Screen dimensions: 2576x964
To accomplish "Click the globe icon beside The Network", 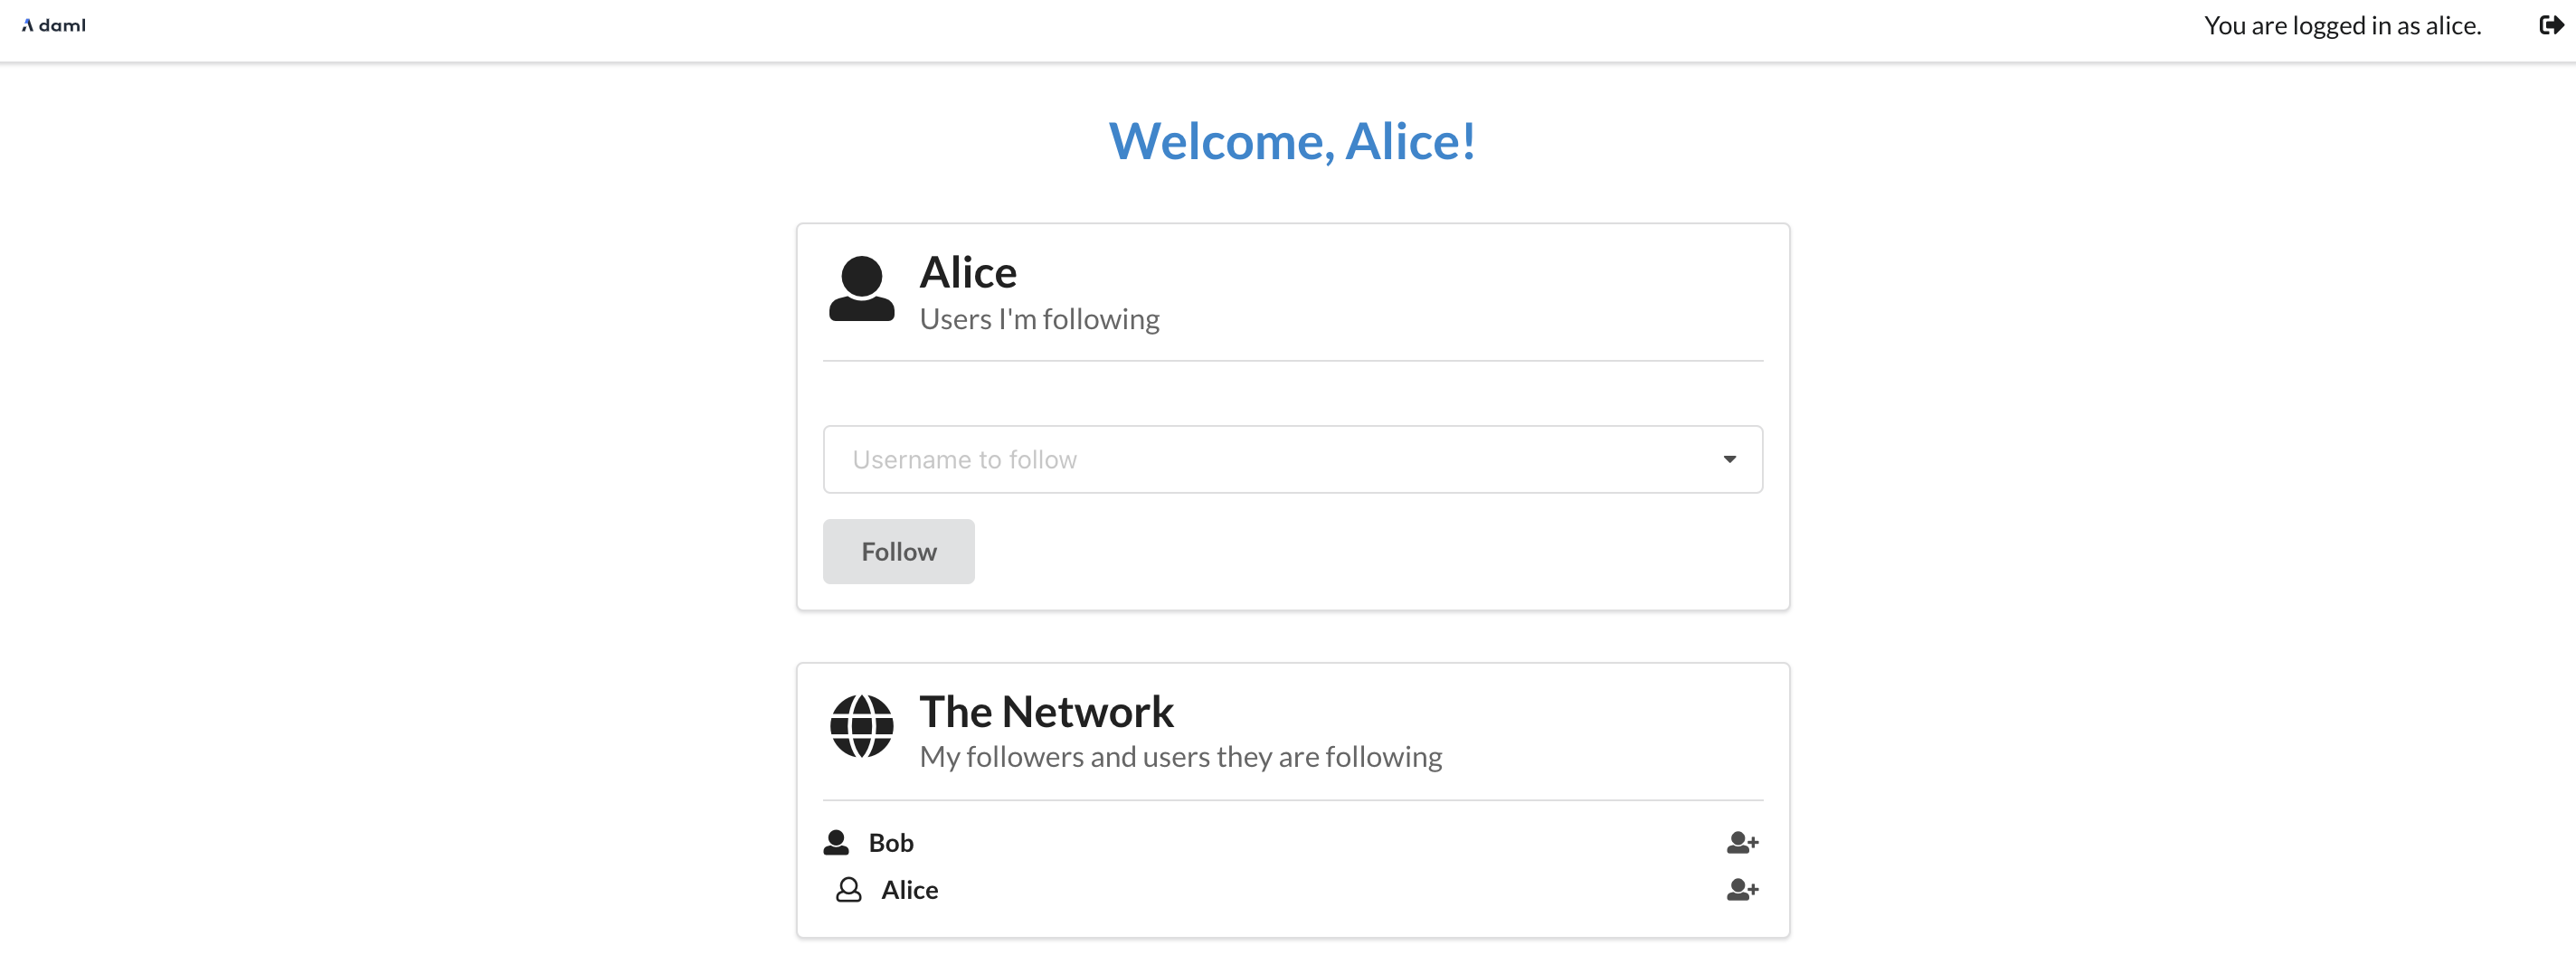I will coord(861,728).
